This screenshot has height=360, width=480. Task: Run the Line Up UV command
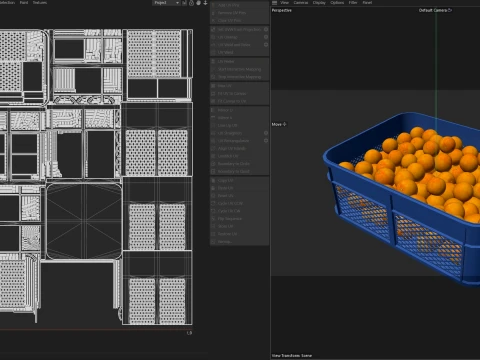(x=227, y=125)
